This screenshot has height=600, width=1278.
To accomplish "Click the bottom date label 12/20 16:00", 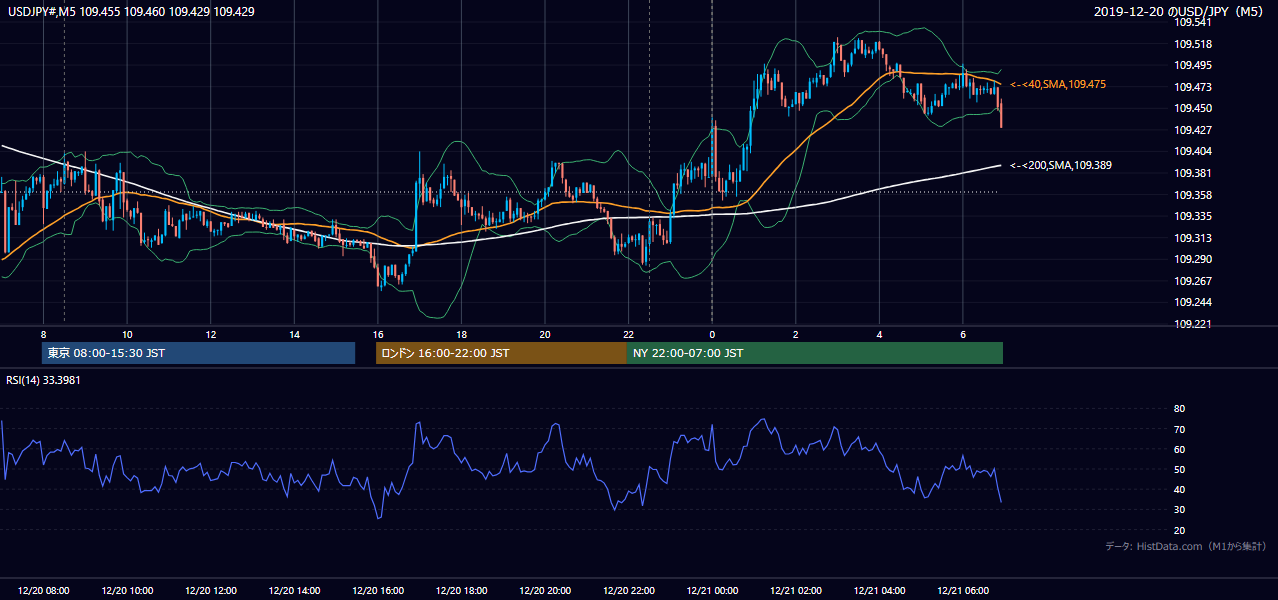I will pos(378,591).
